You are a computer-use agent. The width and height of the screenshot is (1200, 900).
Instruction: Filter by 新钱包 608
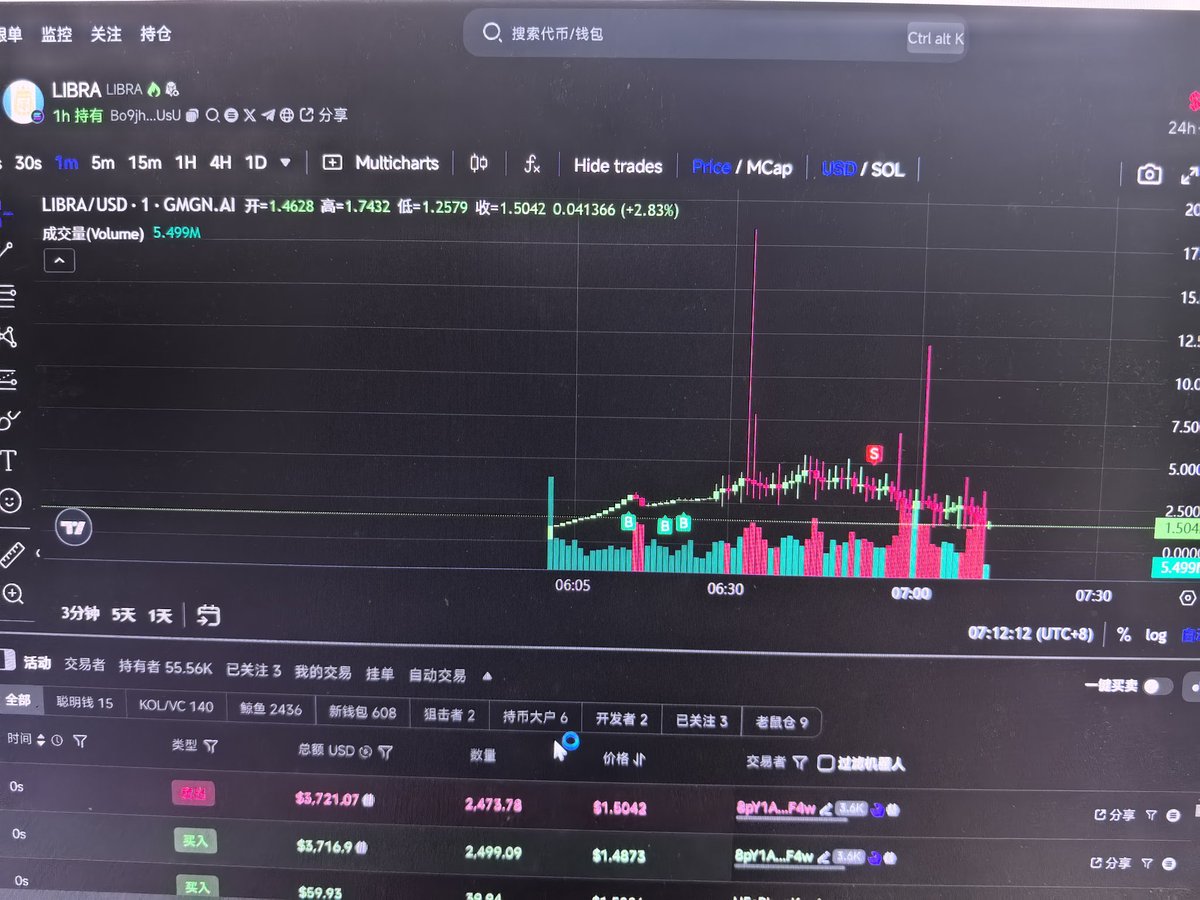click(x=362, y=712)
